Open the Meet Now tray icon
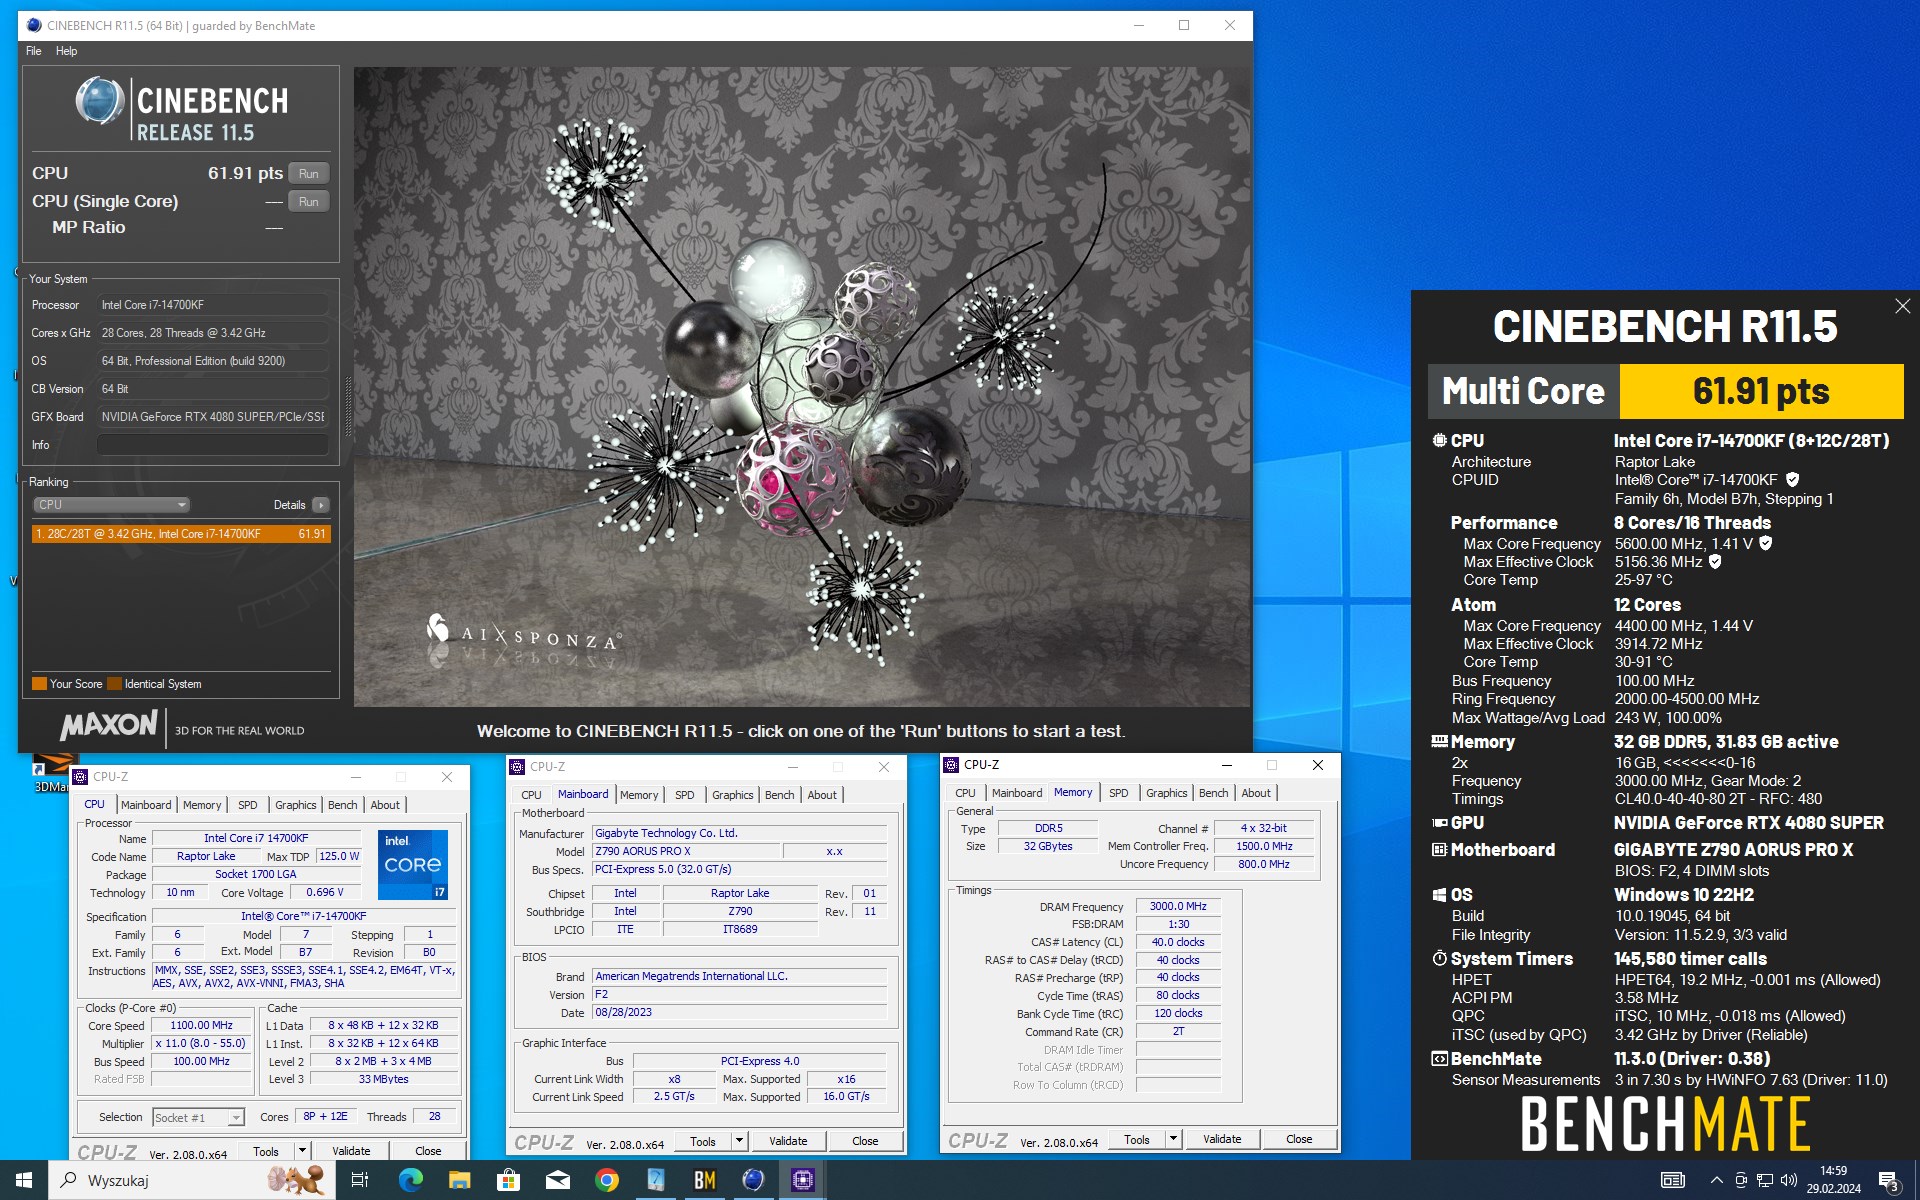The image size is (1920, 1200). (1741, 1180)
